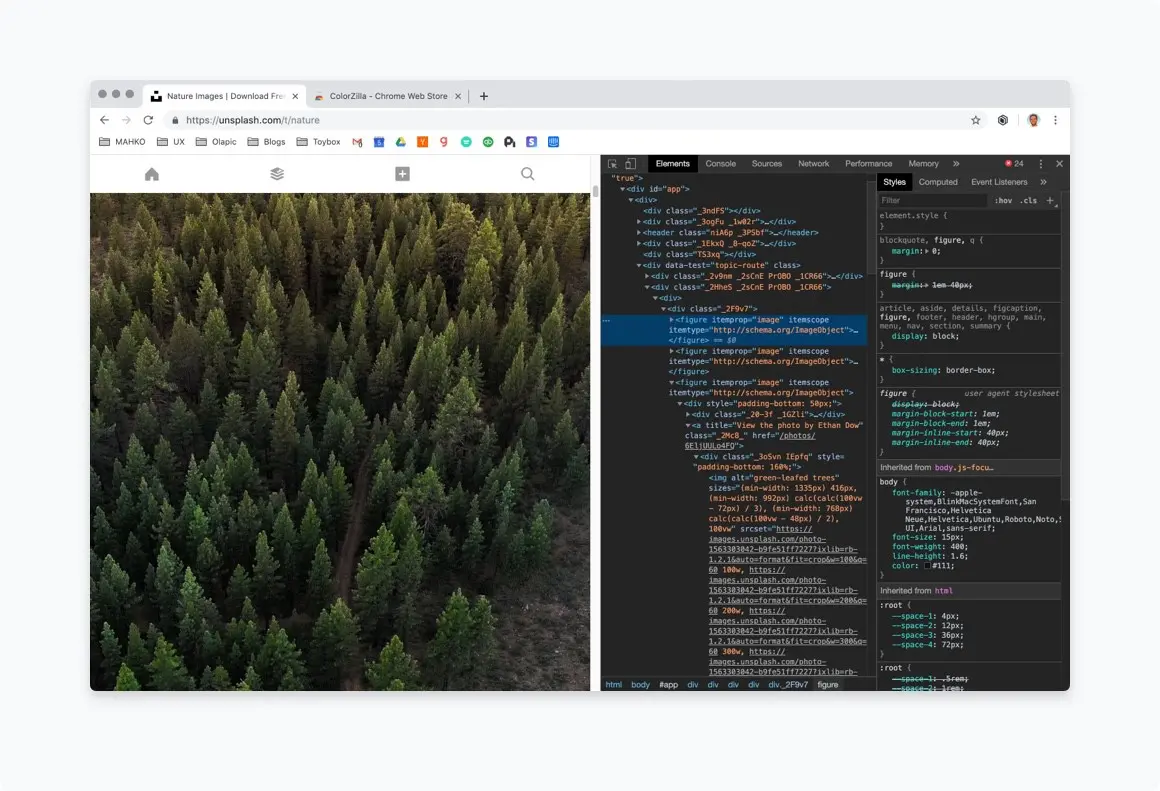1160x791 pixels.
Task: Switch to the Console tab
Action: (x=723, y=163)
